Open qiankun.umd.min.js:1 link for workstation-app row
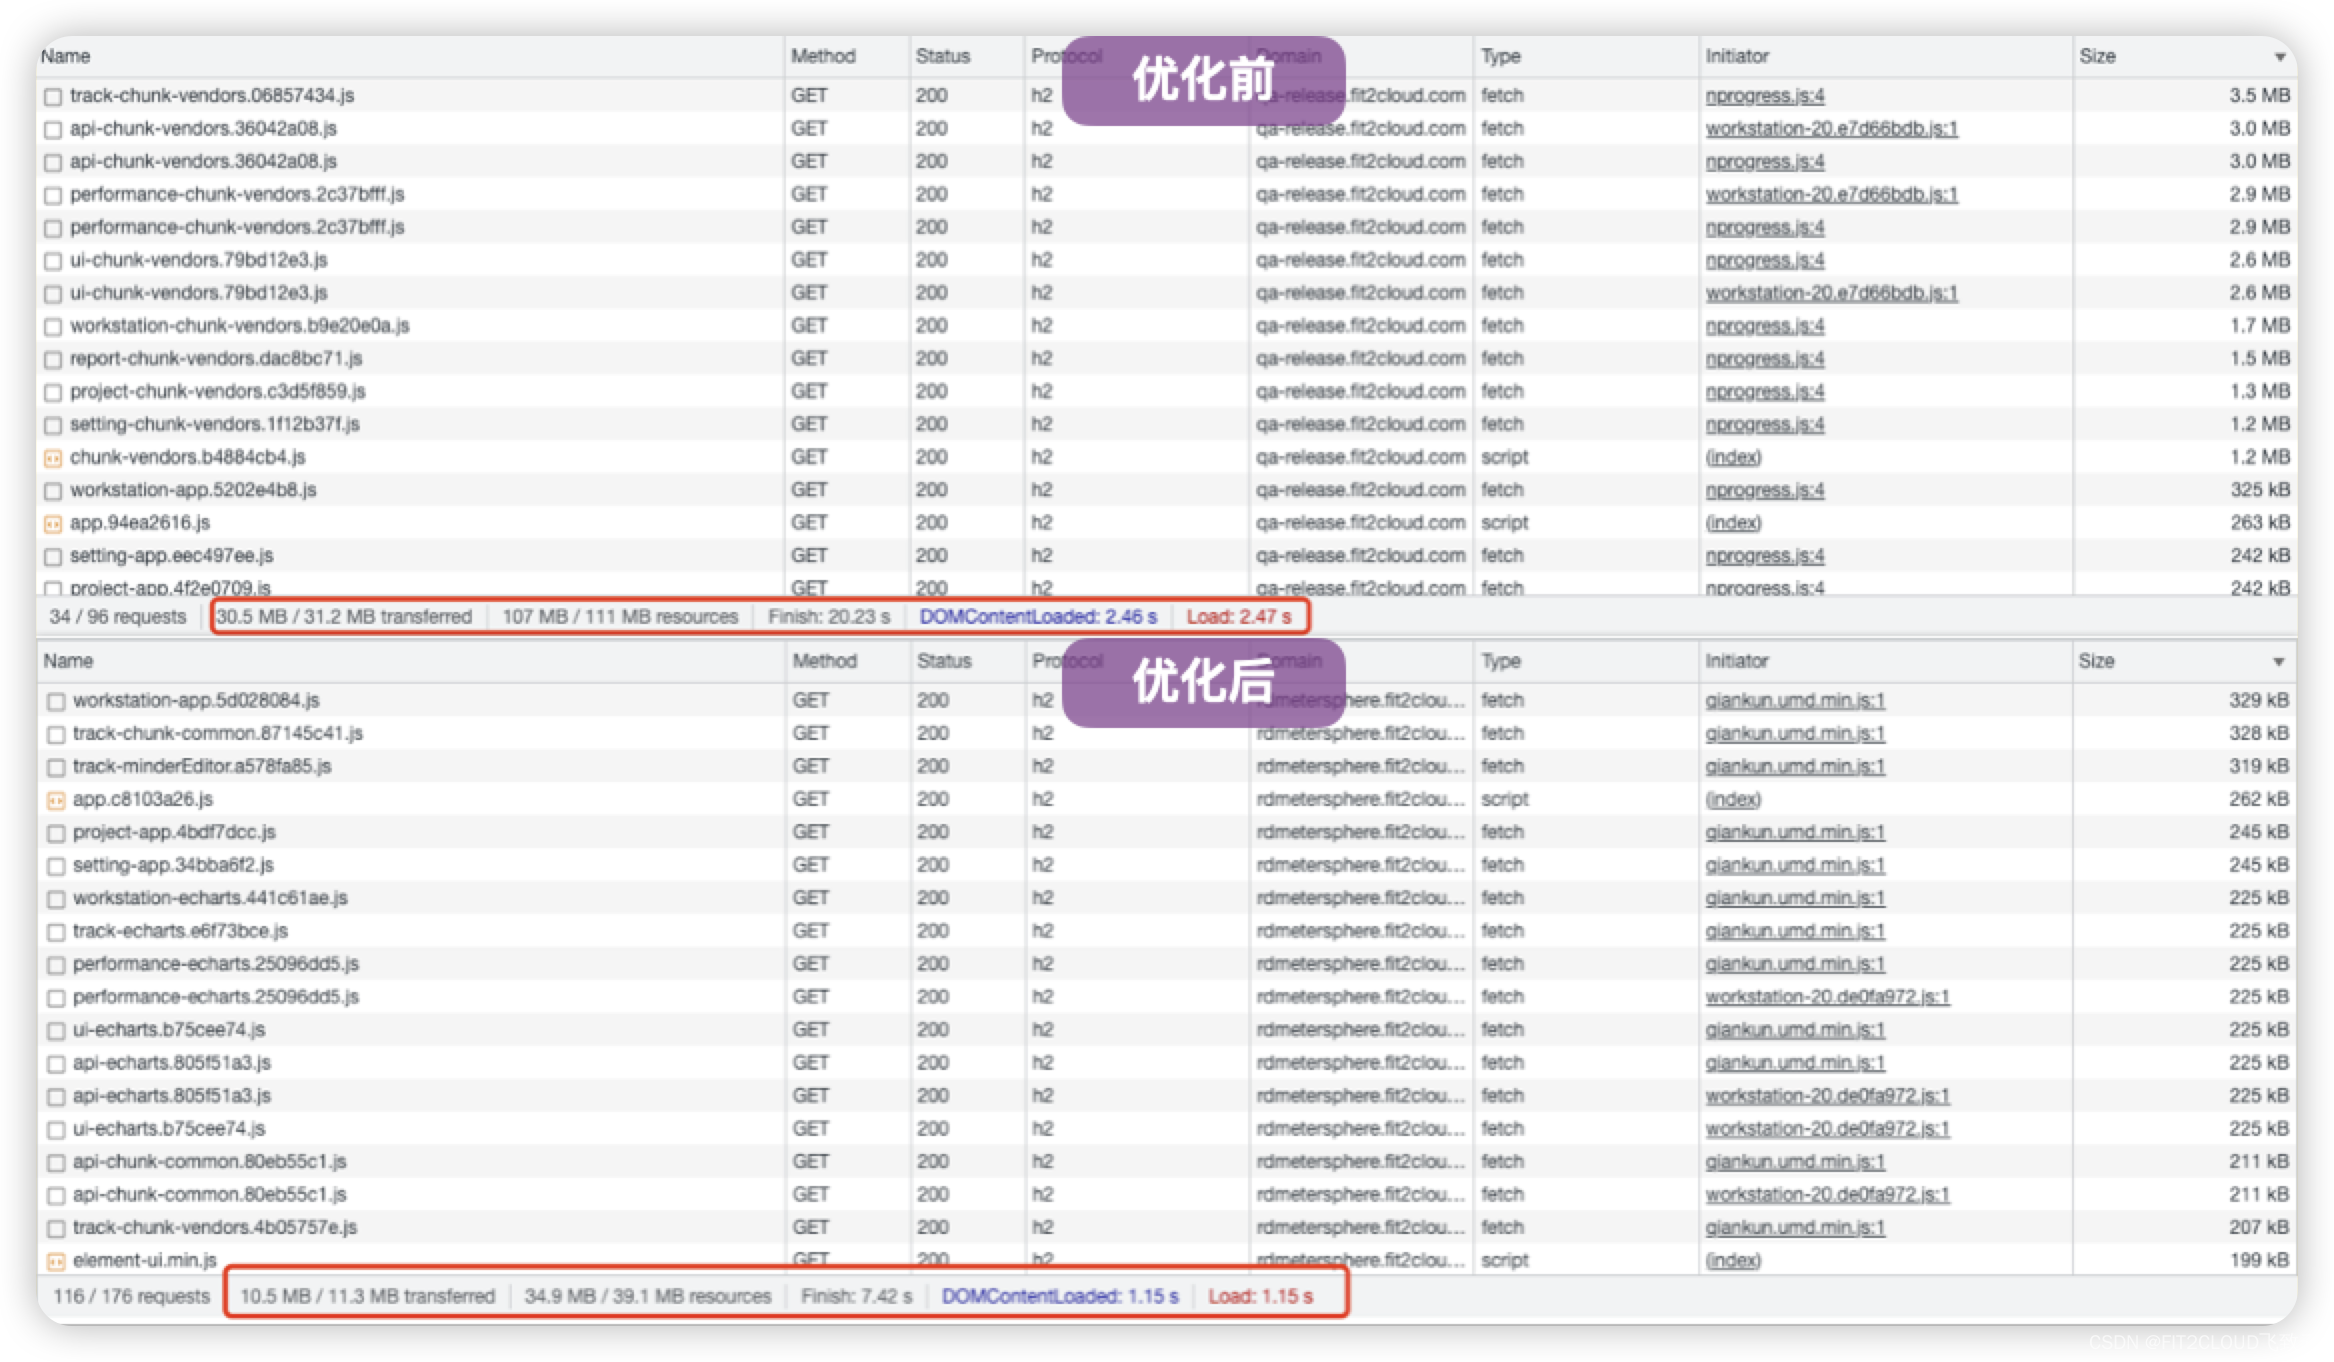 coord(1794,701)
